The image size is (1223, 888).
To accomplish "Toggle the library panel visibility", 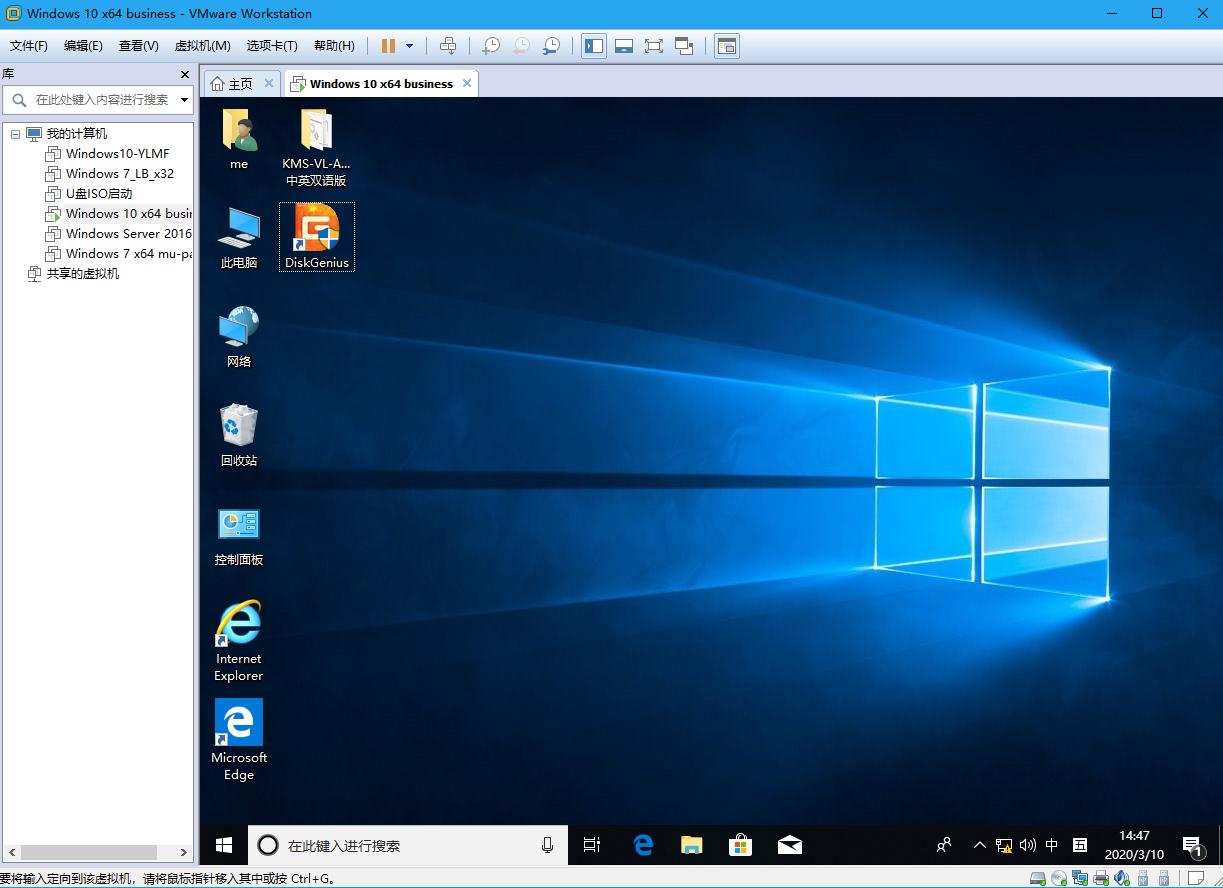I will [594, 46].
